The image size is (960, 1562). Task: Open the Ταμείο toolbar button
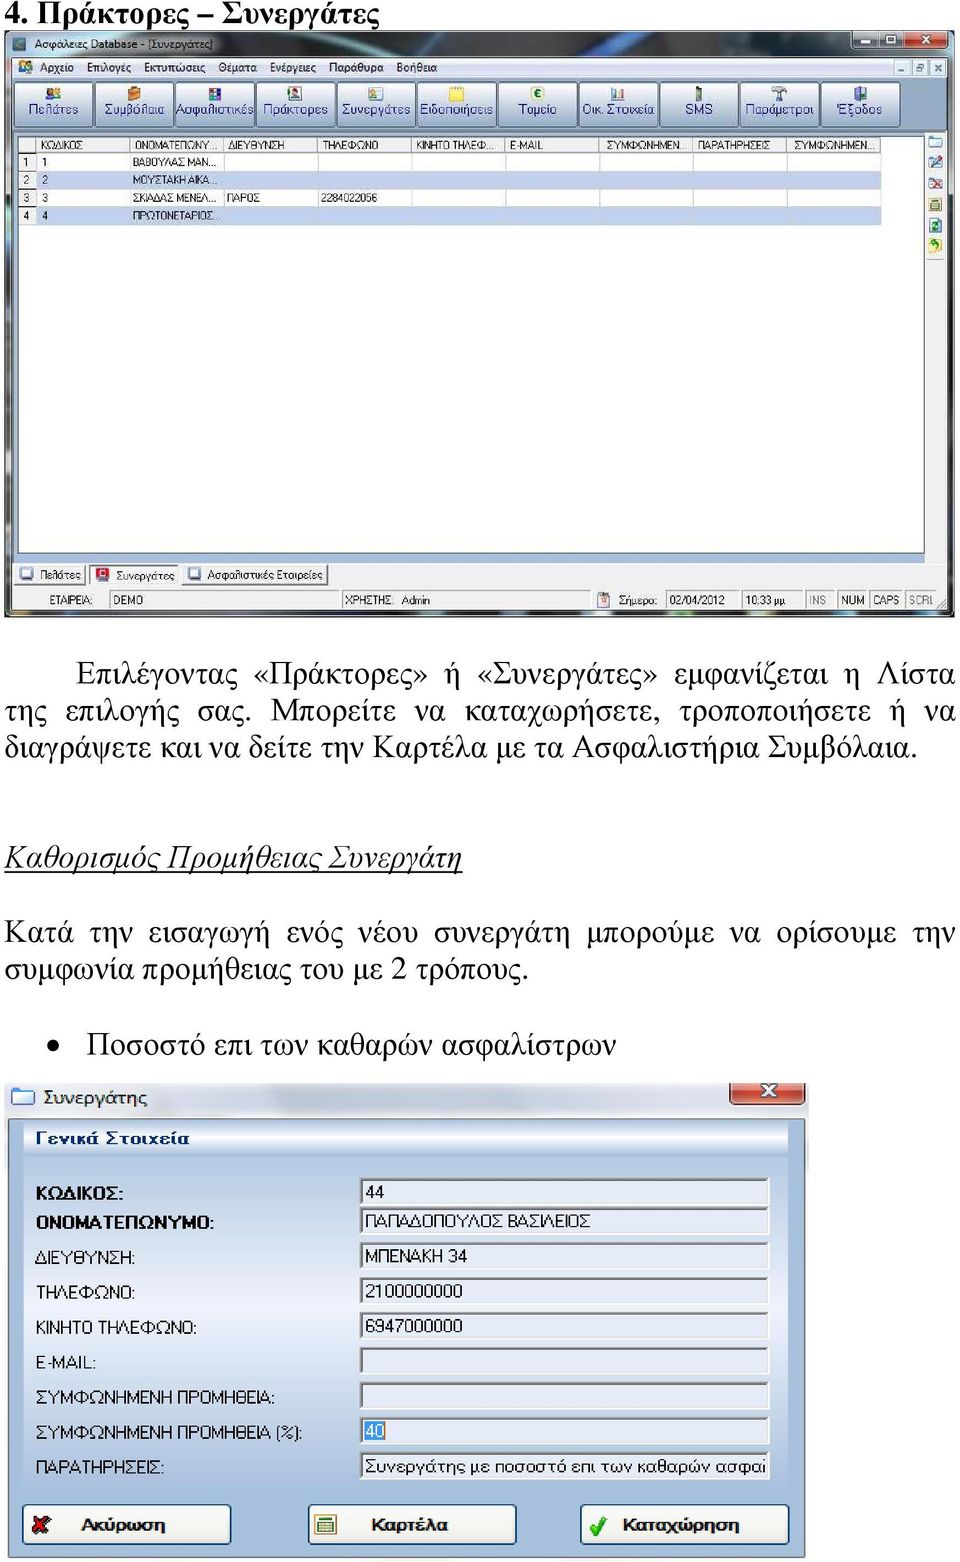[x=537, y=104]
